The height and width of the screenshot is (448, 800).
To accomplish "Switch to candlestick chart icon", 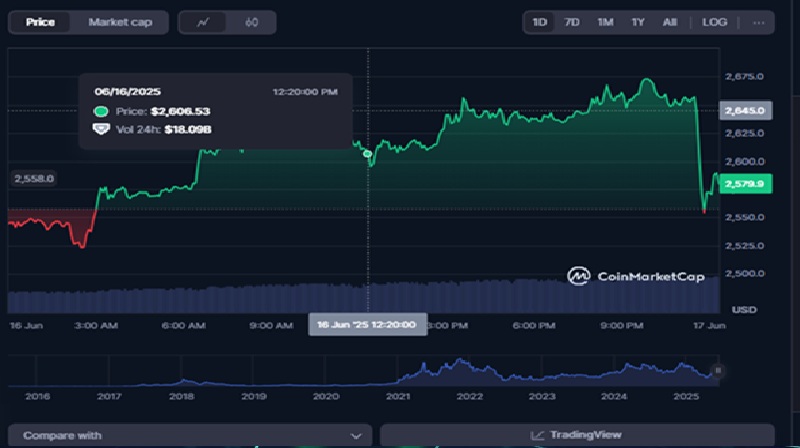I will pyautogui.click(x=251, y=22).
